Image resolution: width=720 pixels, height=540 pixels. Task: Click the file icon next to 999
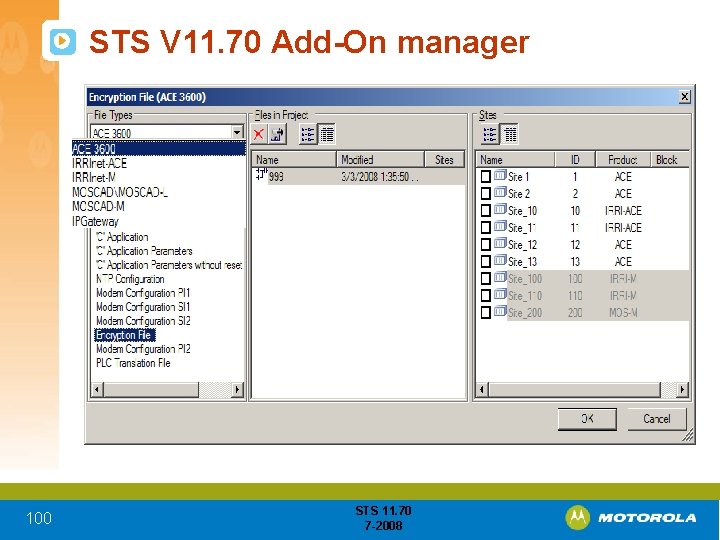(261, 174)
